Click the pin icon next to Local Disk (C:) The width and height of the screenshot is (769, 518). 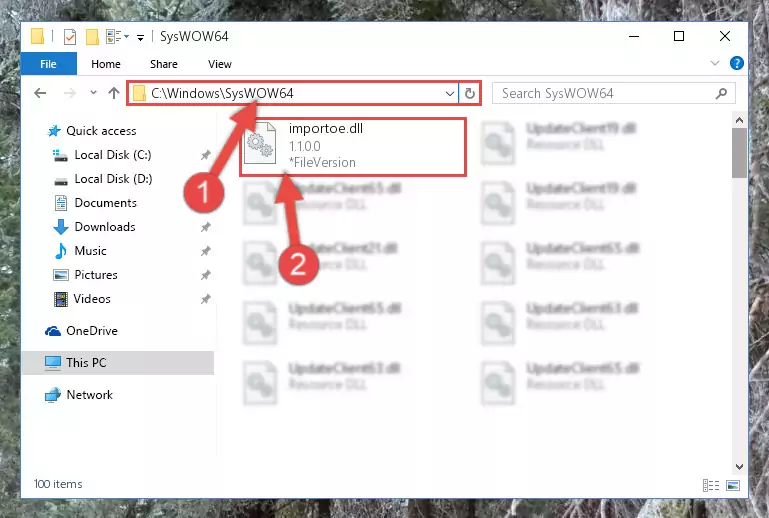[205, 155]
